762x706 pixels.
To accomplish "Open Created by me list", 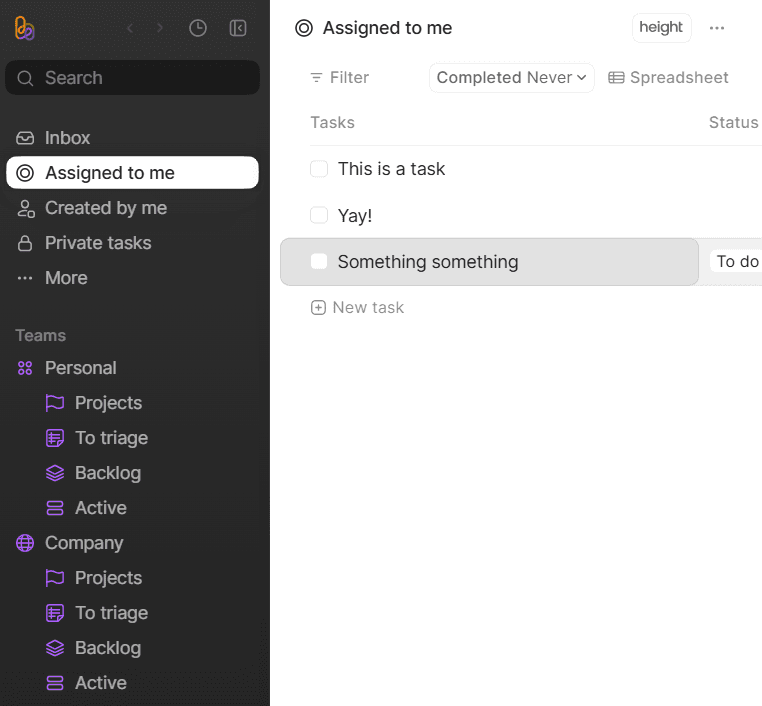I will [x=132, y=208].
